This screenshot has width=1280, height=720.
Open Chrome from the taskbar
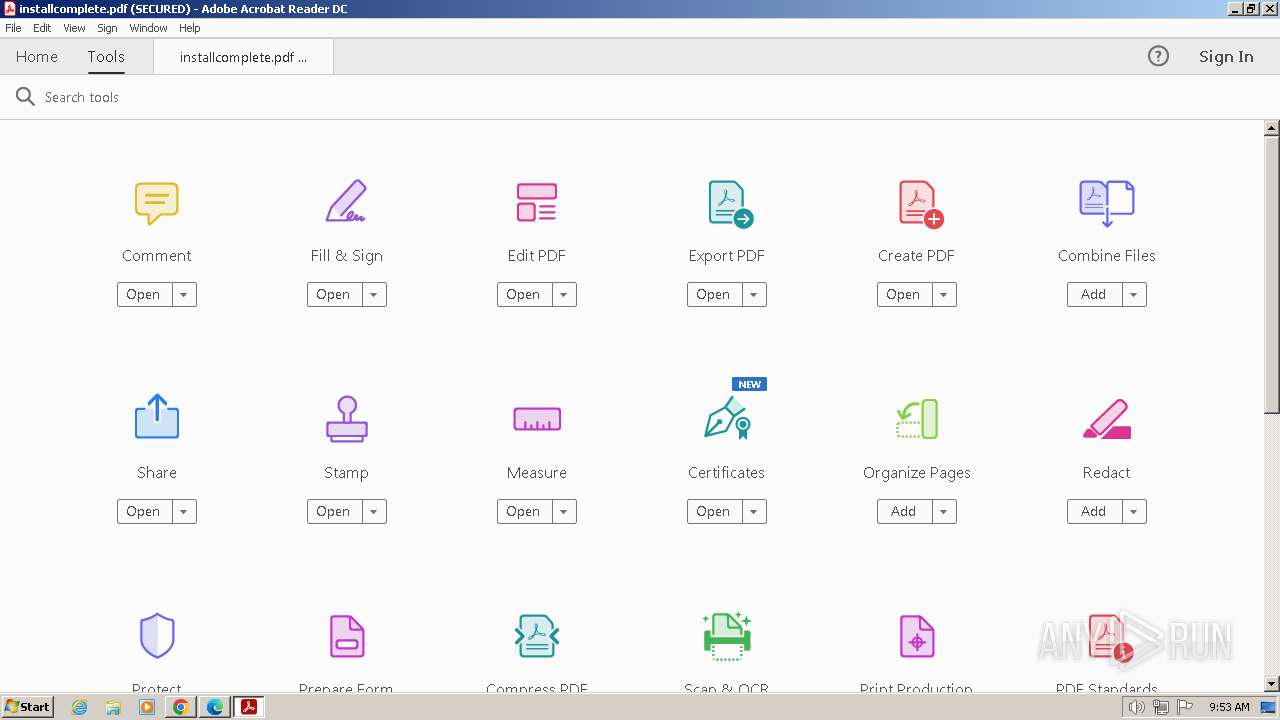pos(180,707)
